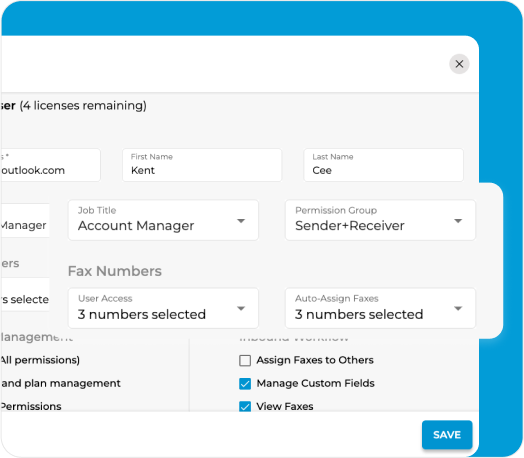Close the user dialog with the X icon
This screenshot has width=524, height=458.
[459, 64]
